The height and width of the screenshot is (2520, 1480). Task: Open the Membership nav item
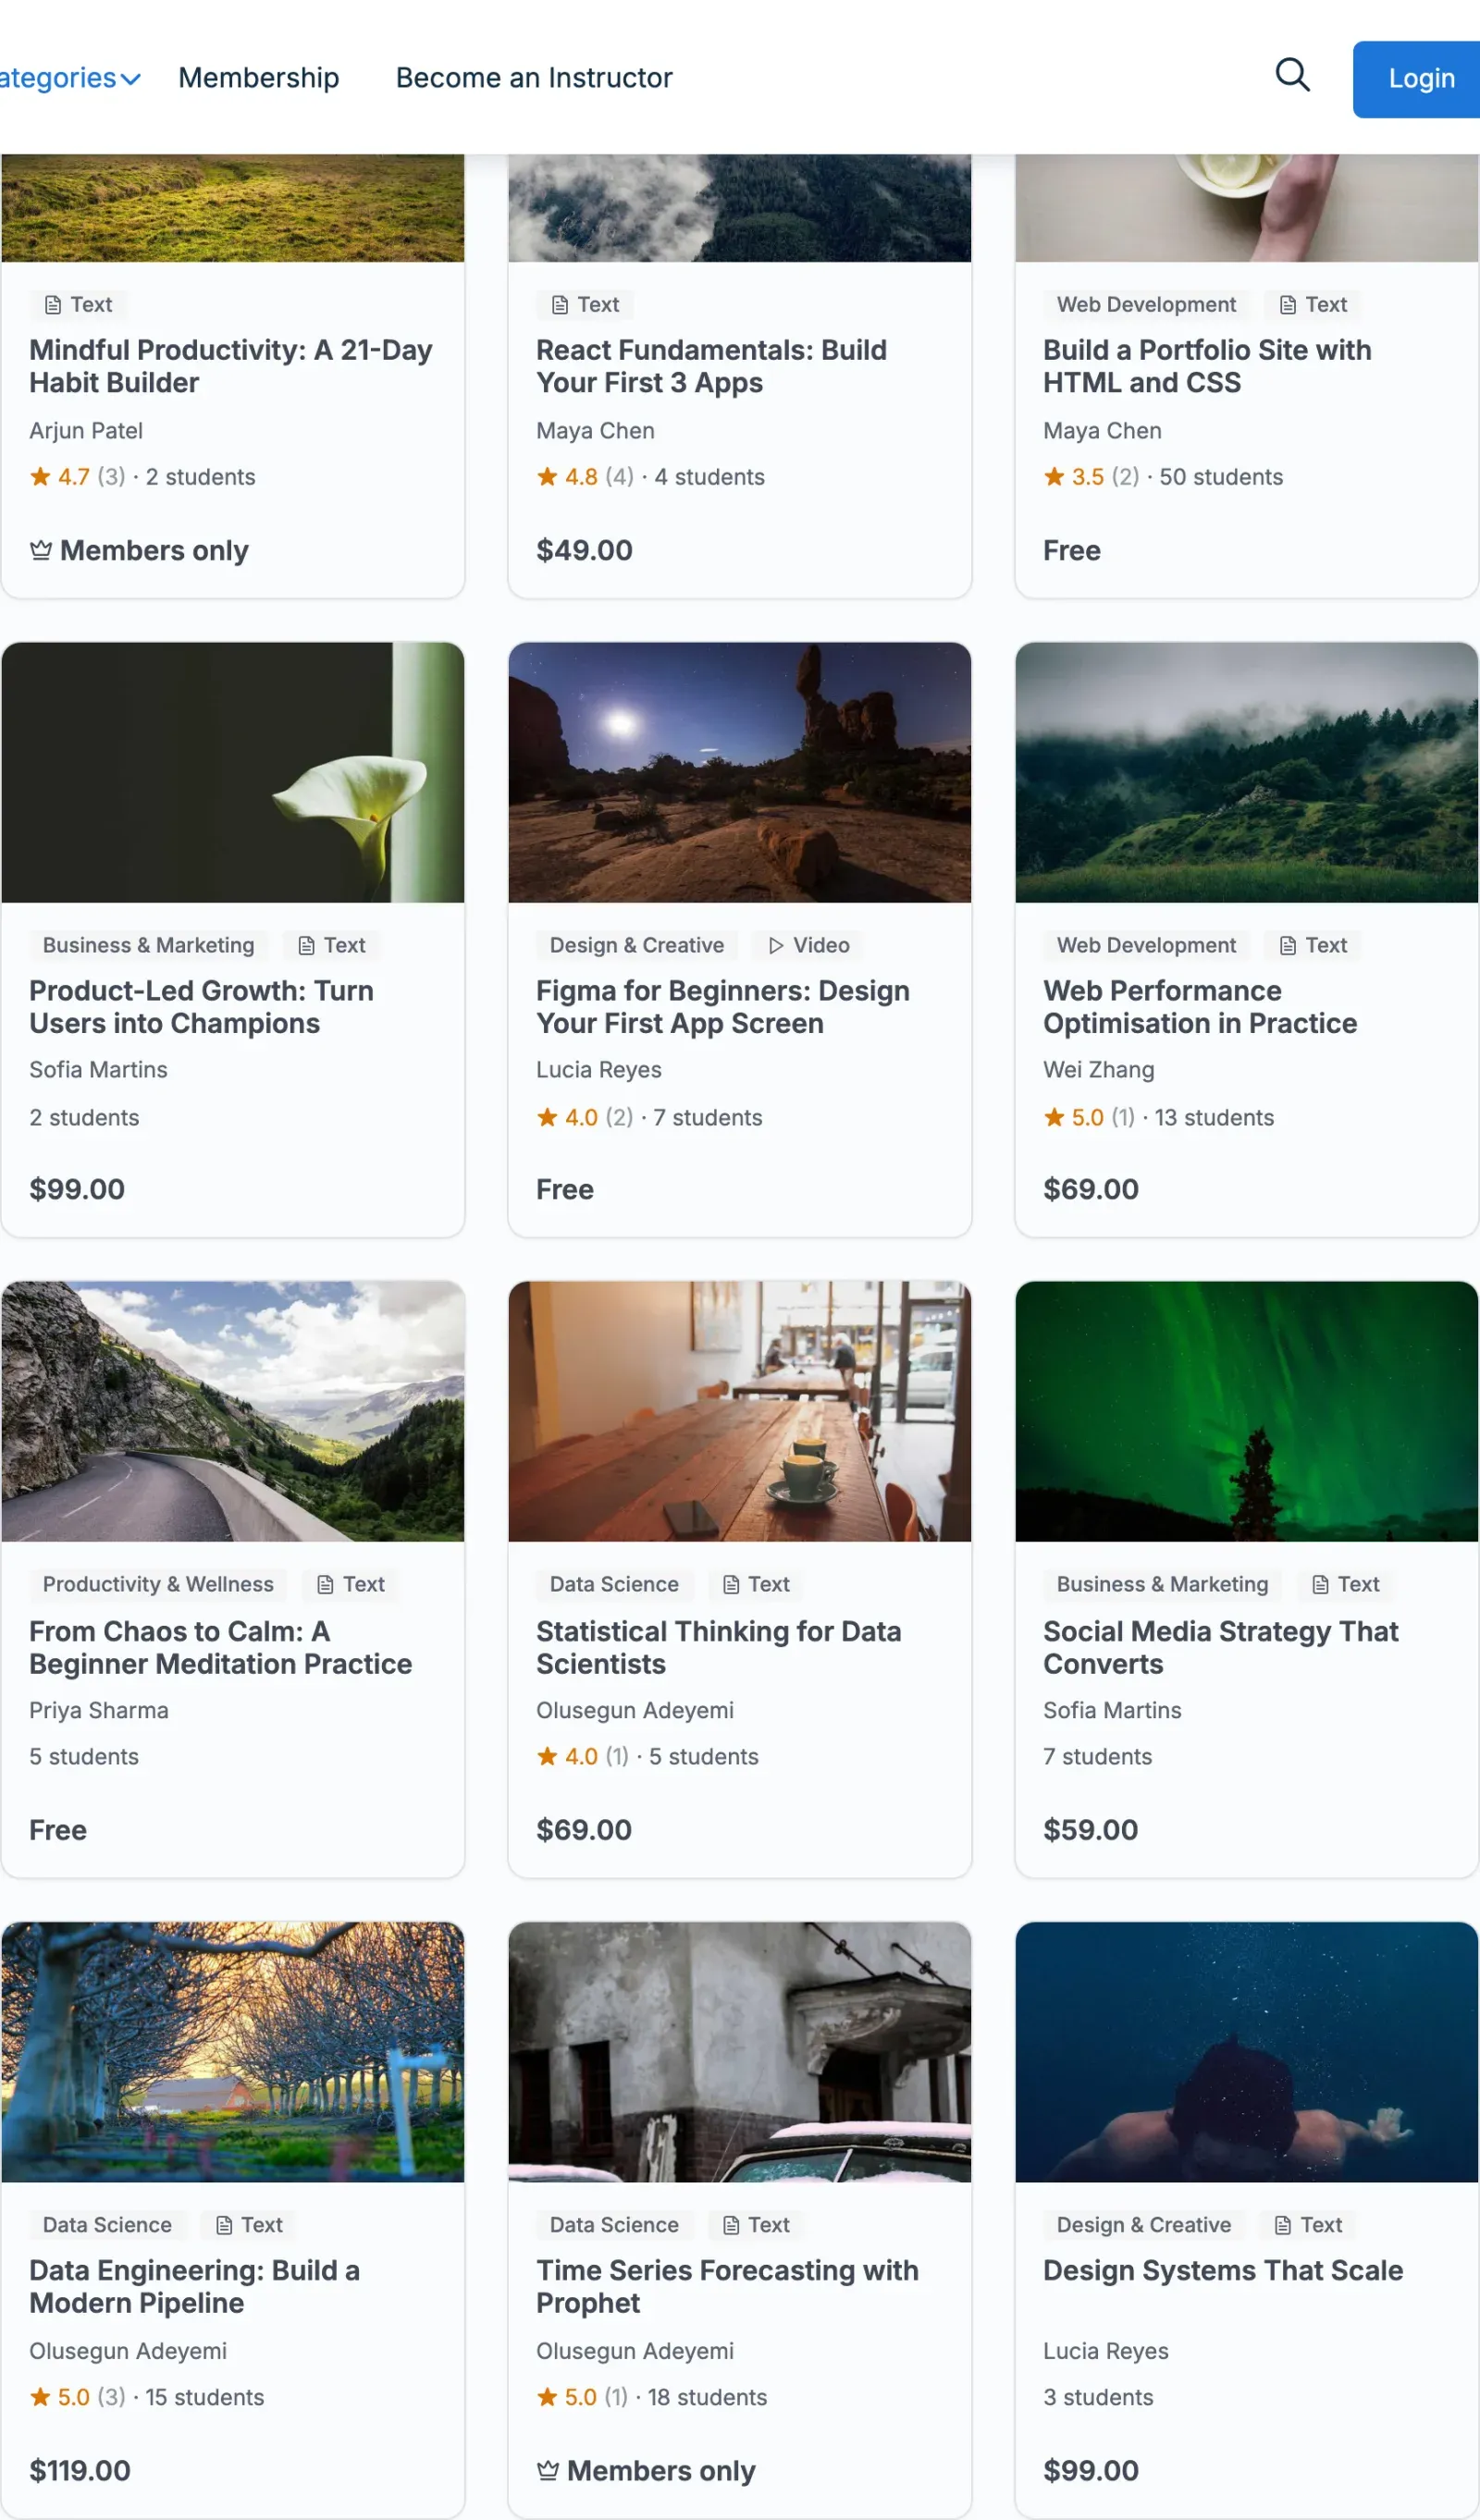point(259,78)
